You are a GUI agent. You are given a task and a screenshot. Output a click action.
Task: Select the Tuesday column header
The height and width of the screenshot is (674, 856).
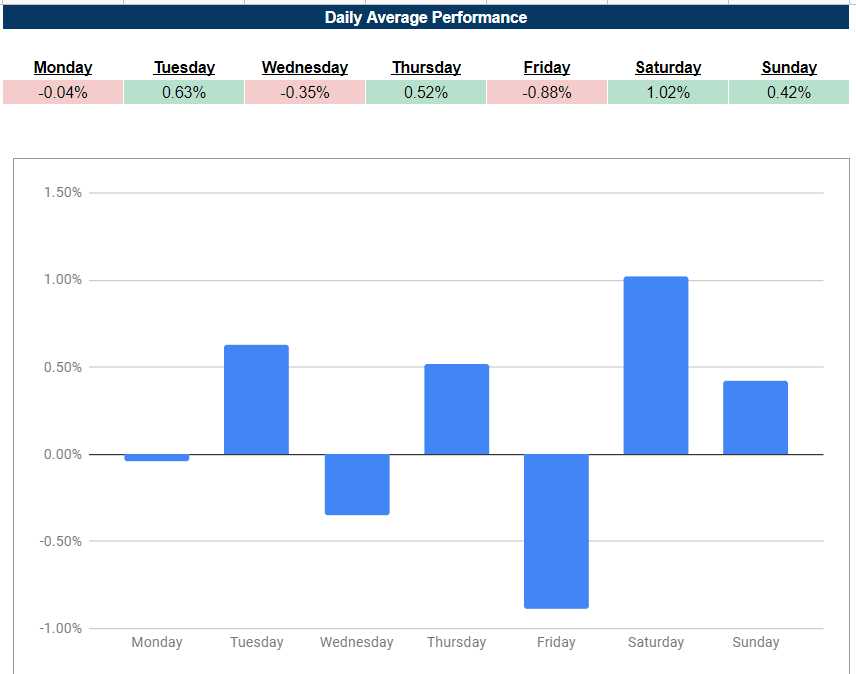(184, 68)
